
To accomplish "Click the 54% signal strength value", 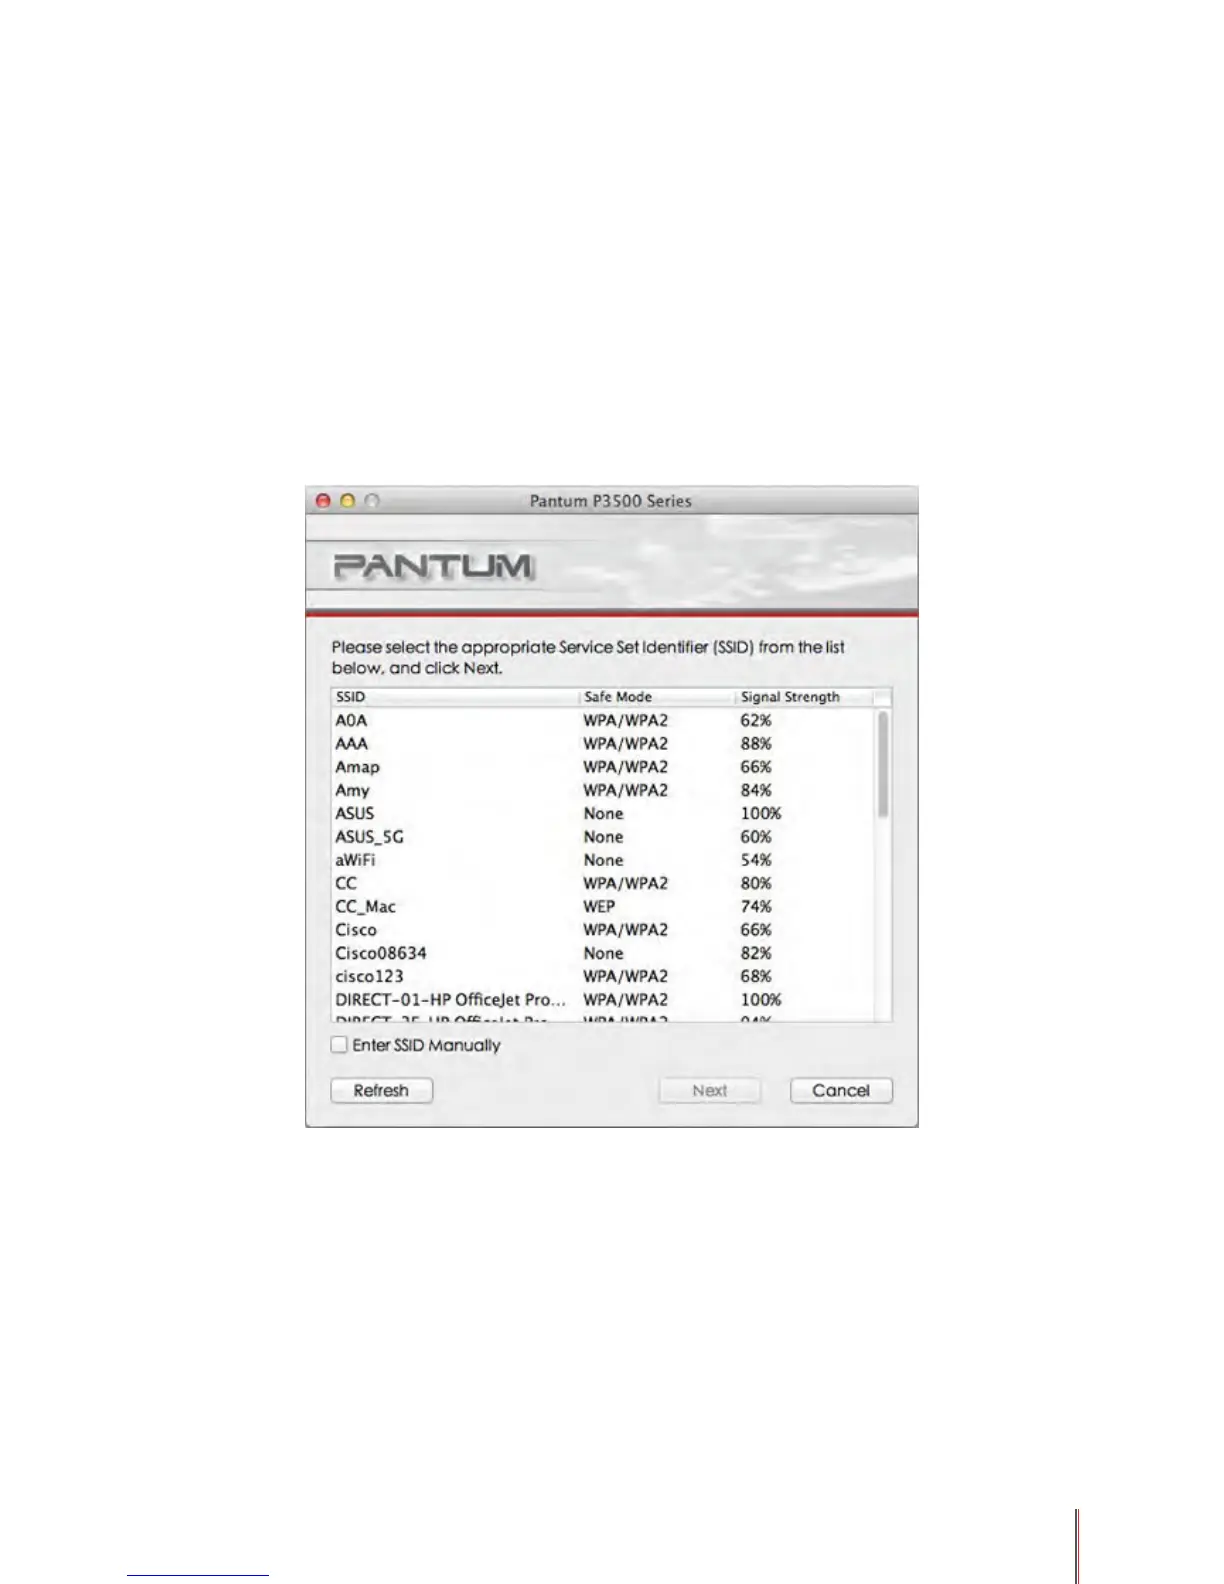I will click(756, 860).
